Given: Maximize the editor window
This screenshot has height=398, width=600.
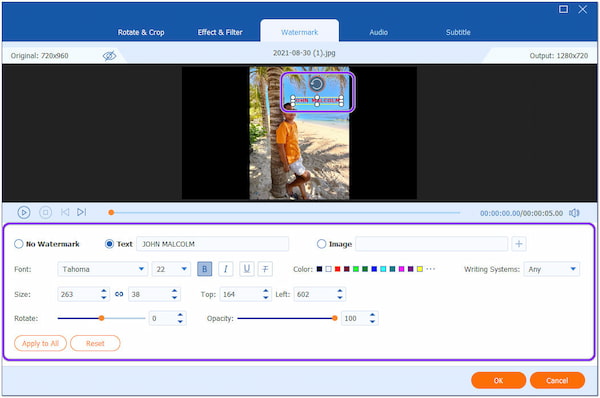Looking at the screenshot, I should 563,9.
